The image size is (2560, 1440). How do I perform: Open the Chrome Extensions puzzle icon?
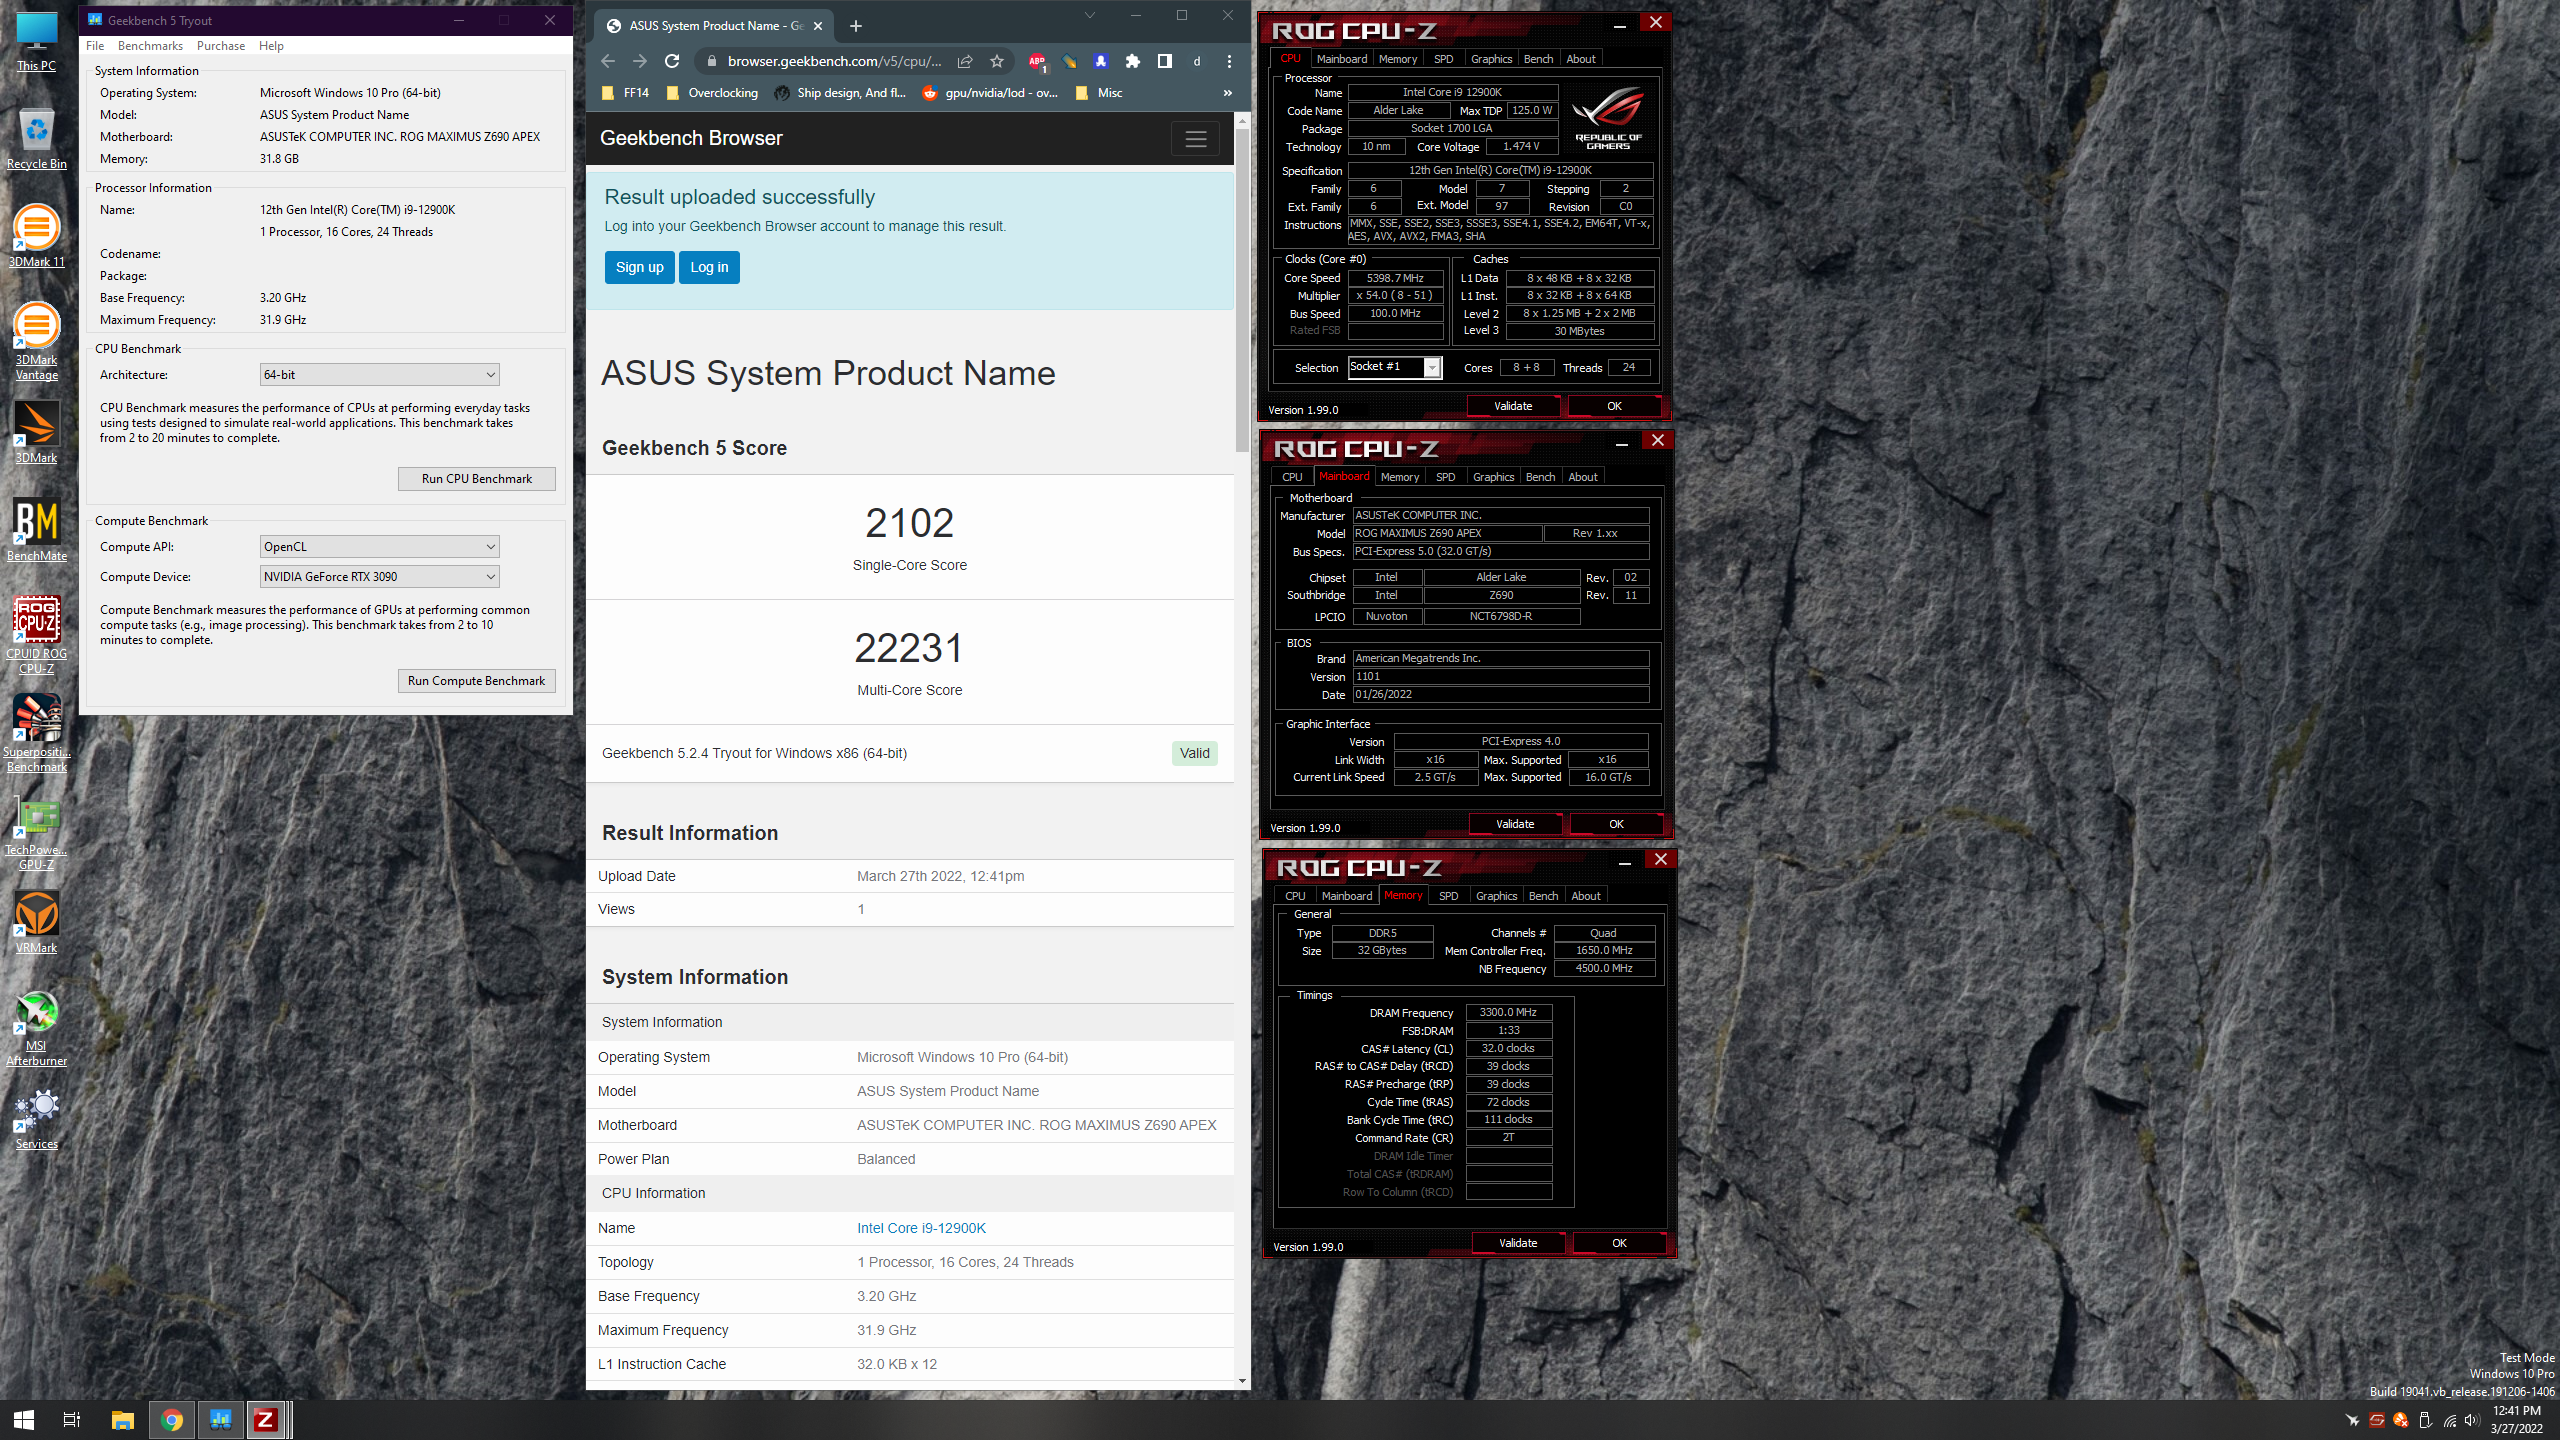(1133, 61)
